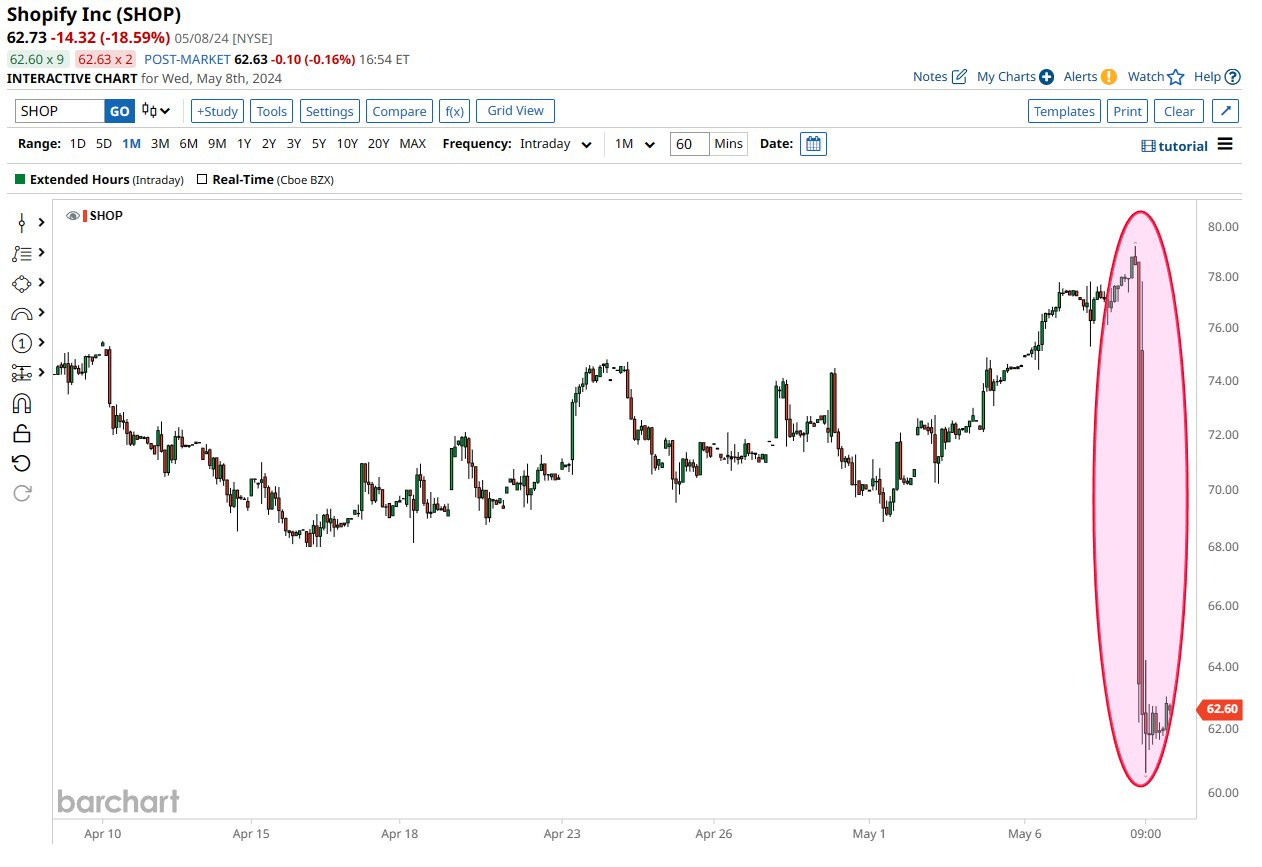Select the 3M range
The width and height of the screenshot is (1262, 867).
tap(160, 144)
